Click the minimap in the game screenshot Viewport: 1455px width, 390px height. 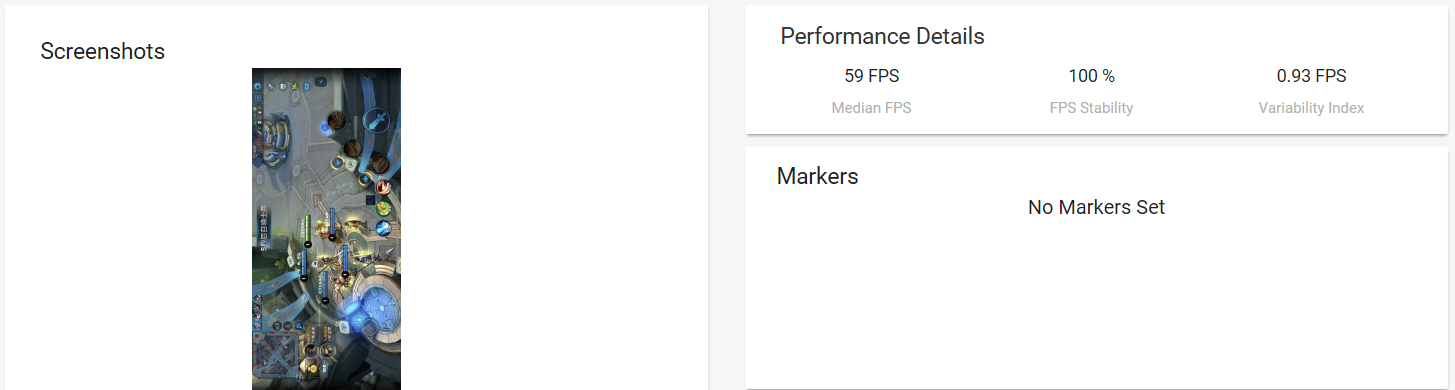coord(276,354)
